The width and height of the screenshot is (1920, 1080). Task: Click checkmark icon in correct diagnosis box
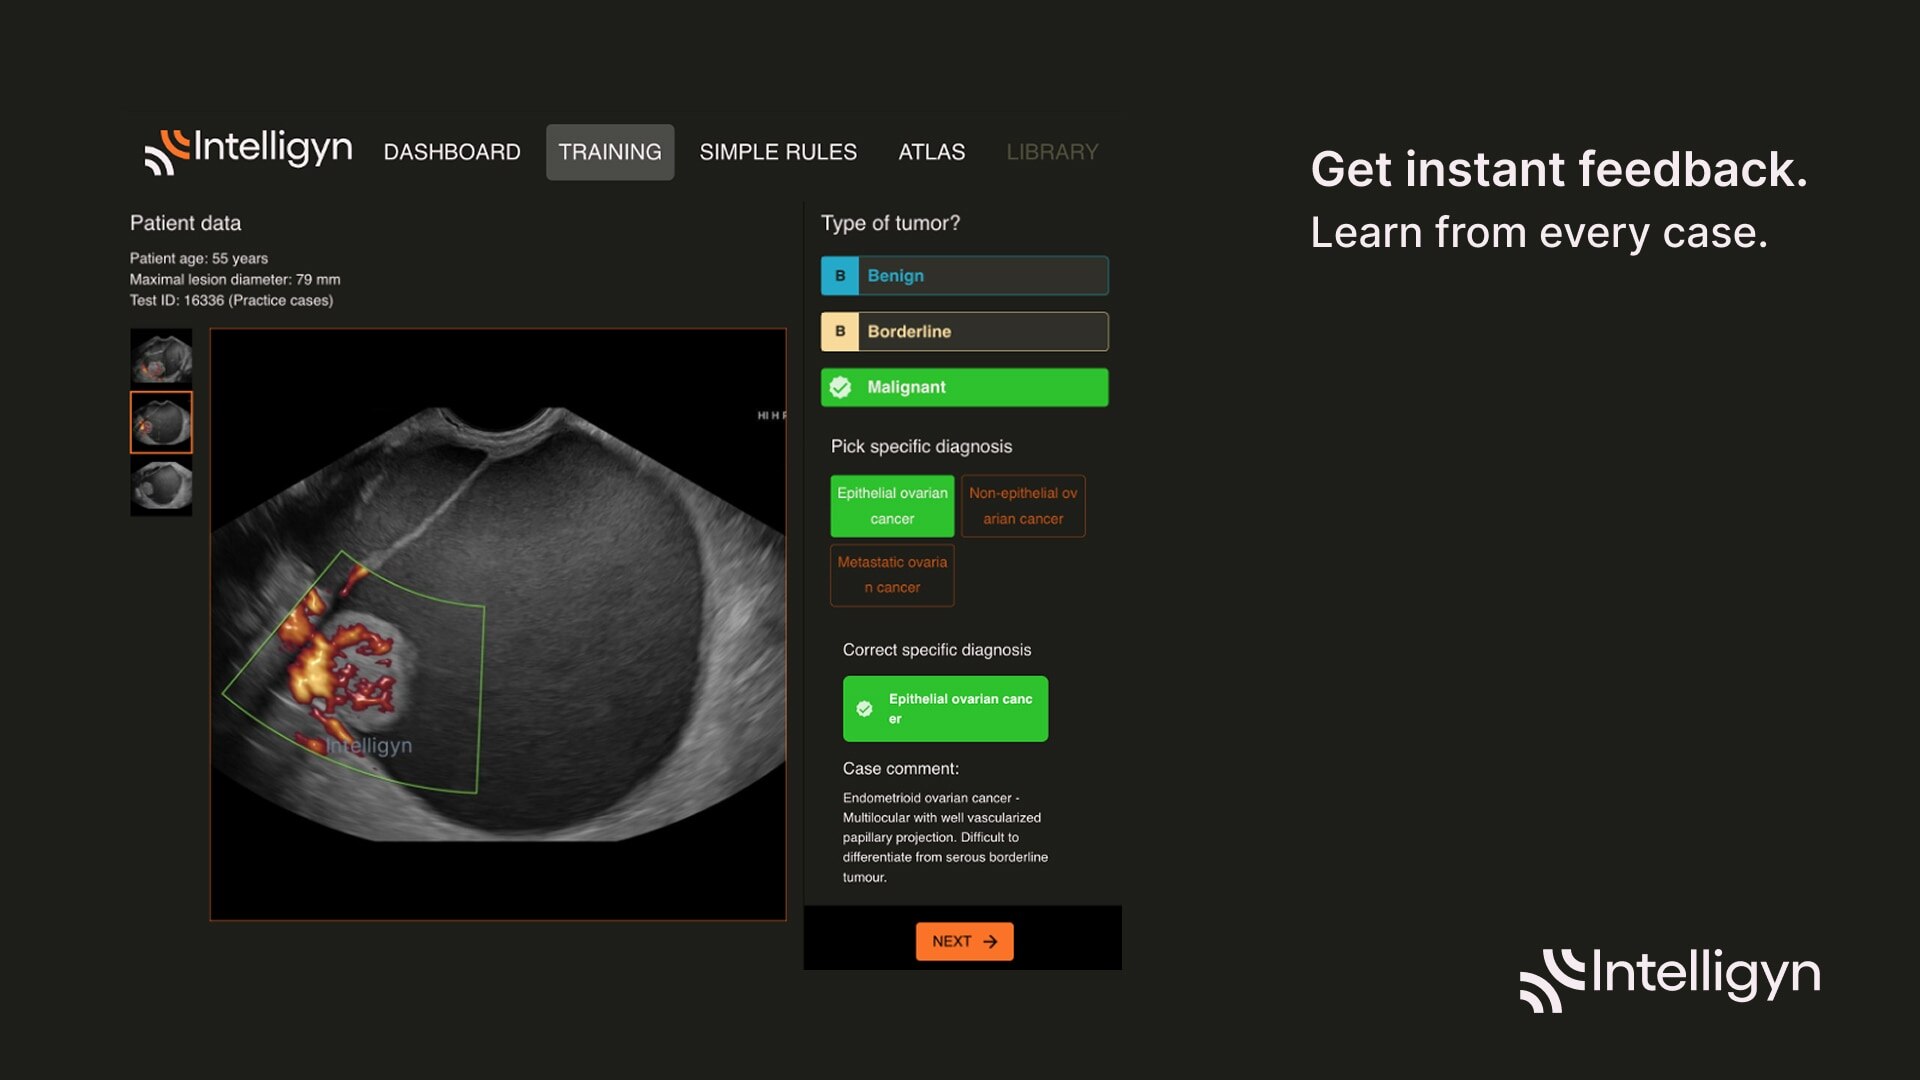(x=865, y=709)
